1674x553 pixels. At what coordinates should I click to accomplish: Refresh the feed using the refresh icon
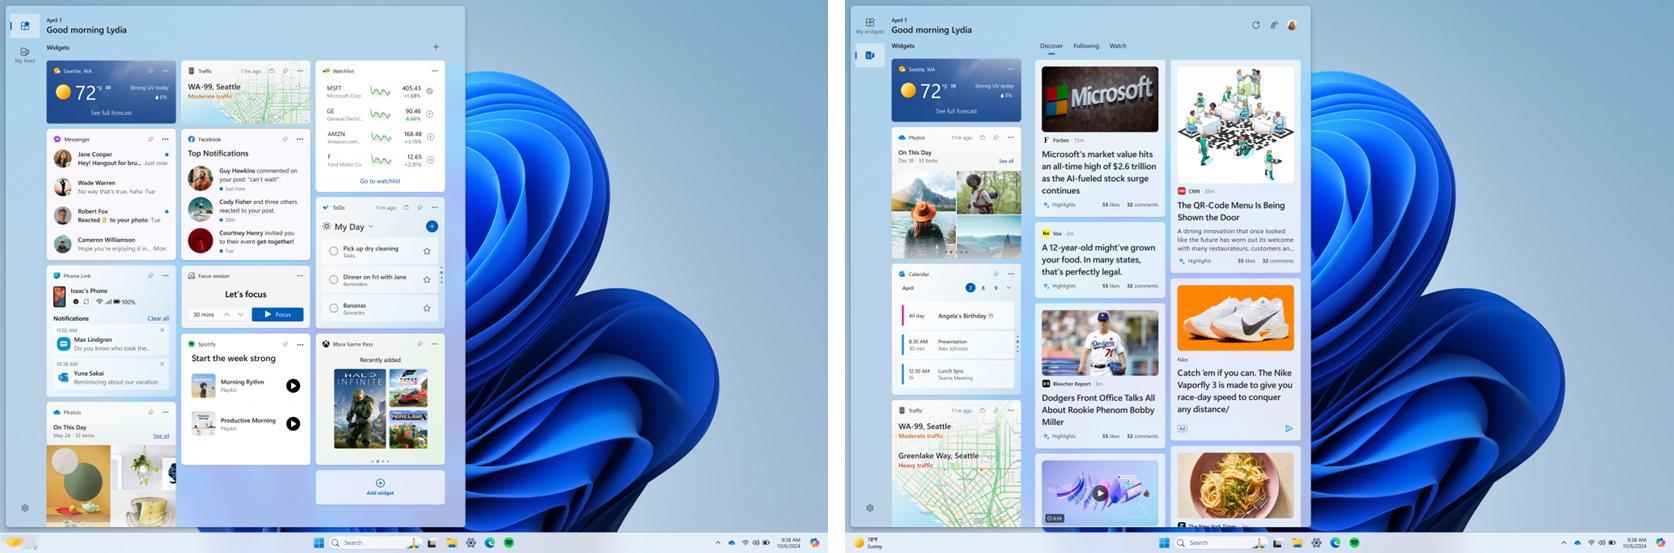point(1256,25)
